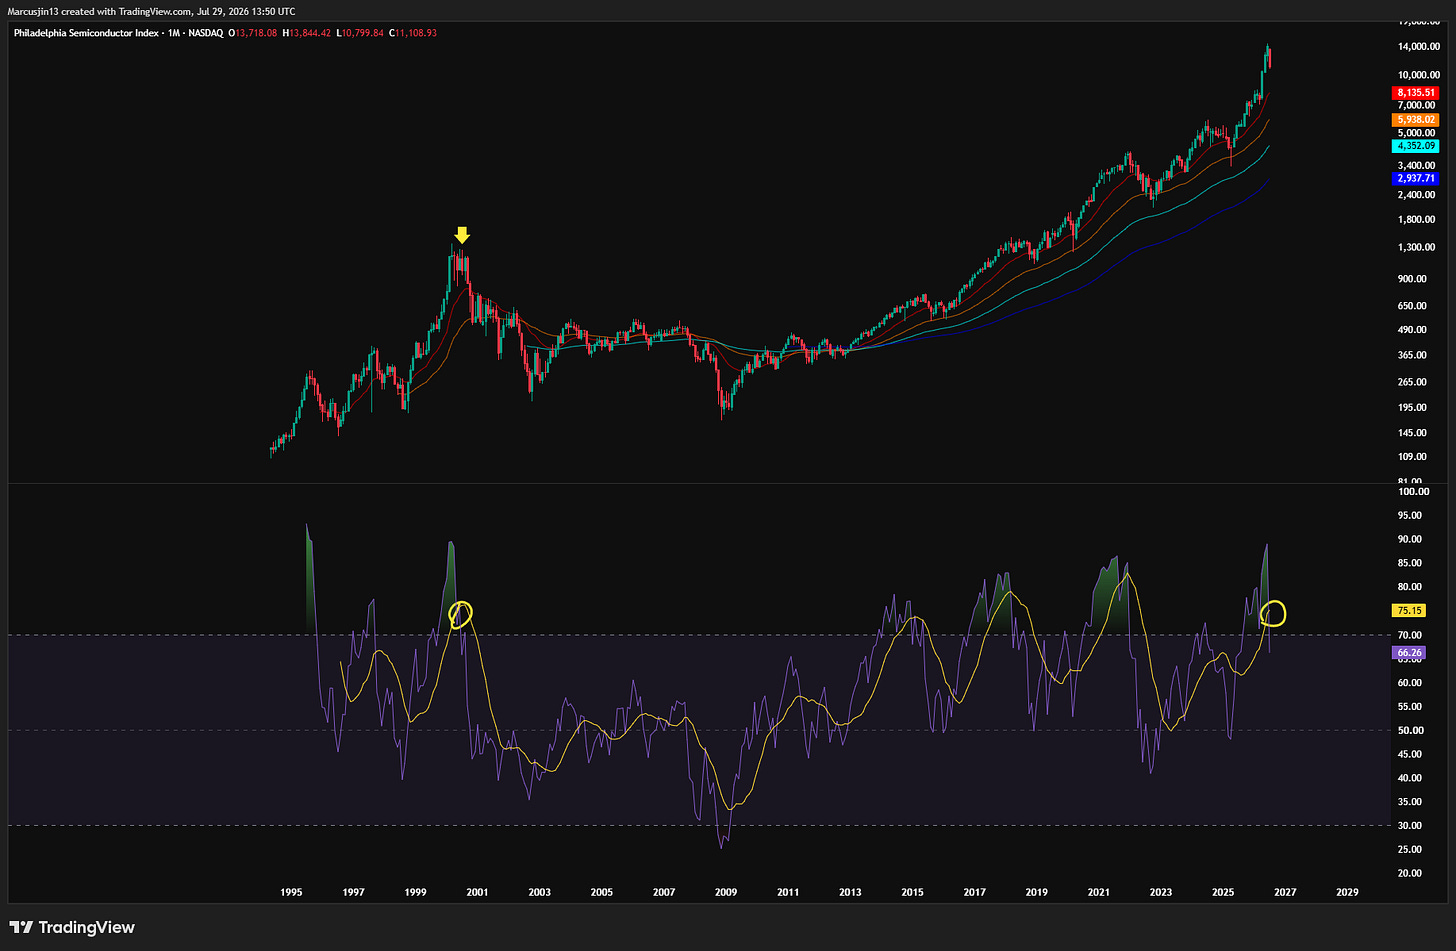This screenshot has width=1456, height=951.
Task: Click the 25.00 RSI axis tick
Action: pyautogui.click(x=1410, y=850)
